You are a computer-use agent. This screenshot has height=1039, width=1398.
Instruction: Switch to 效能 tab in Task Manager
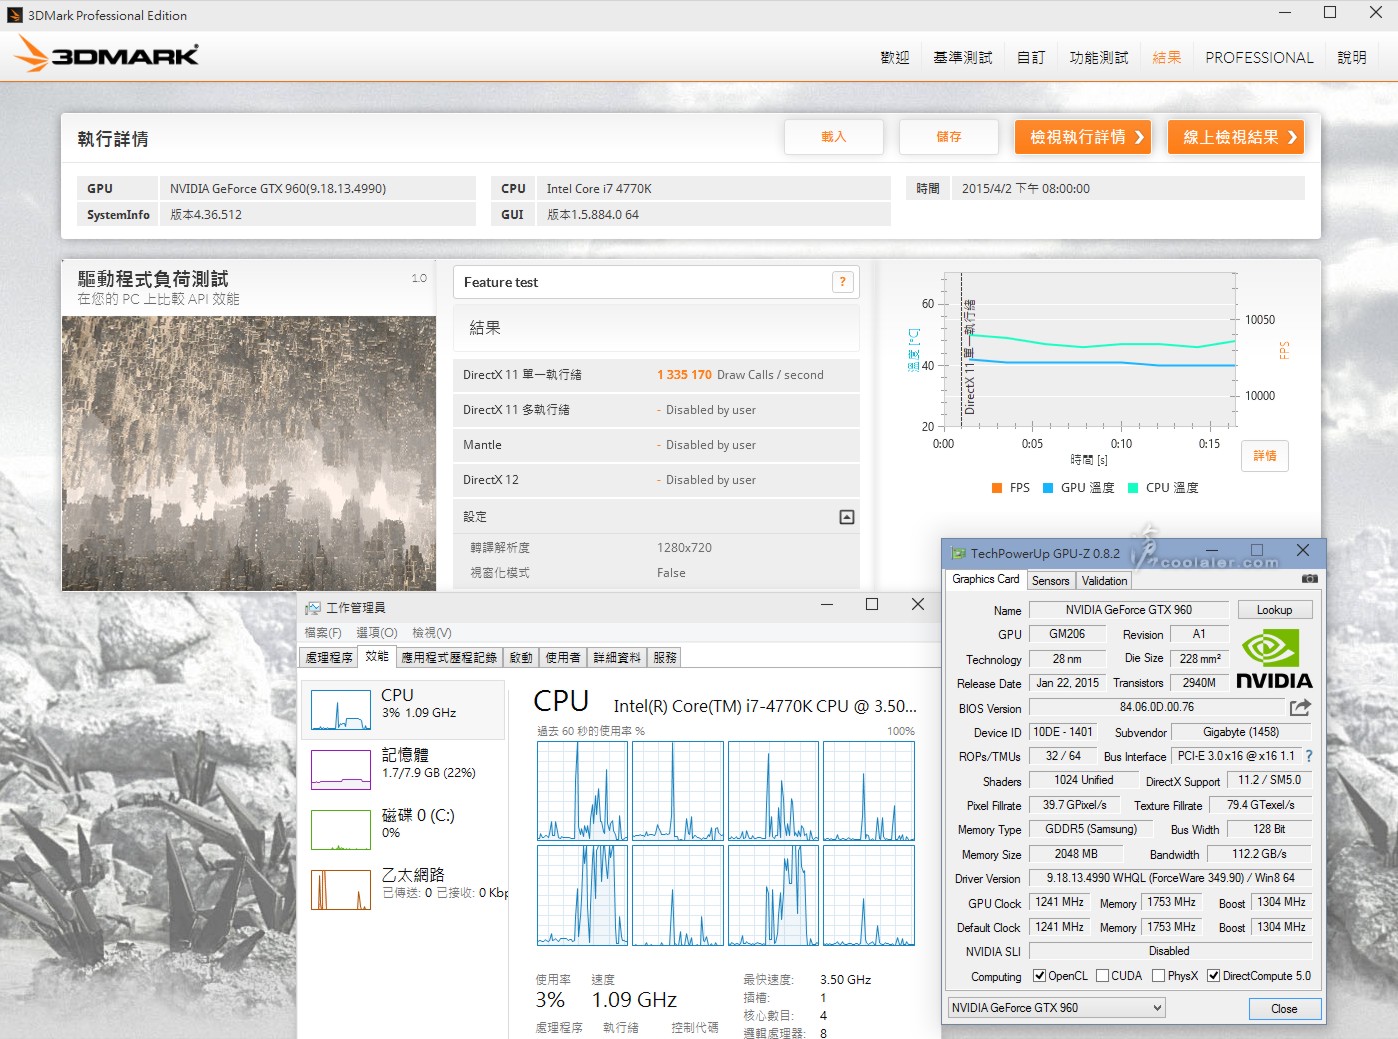pos(377,656)
